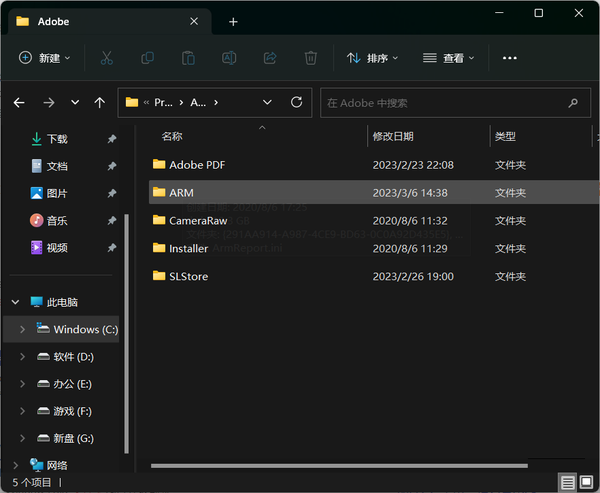Unpin Downloads (下载) via pin icon
This screenshot has height=493, width=600.
tap(112, 139)
